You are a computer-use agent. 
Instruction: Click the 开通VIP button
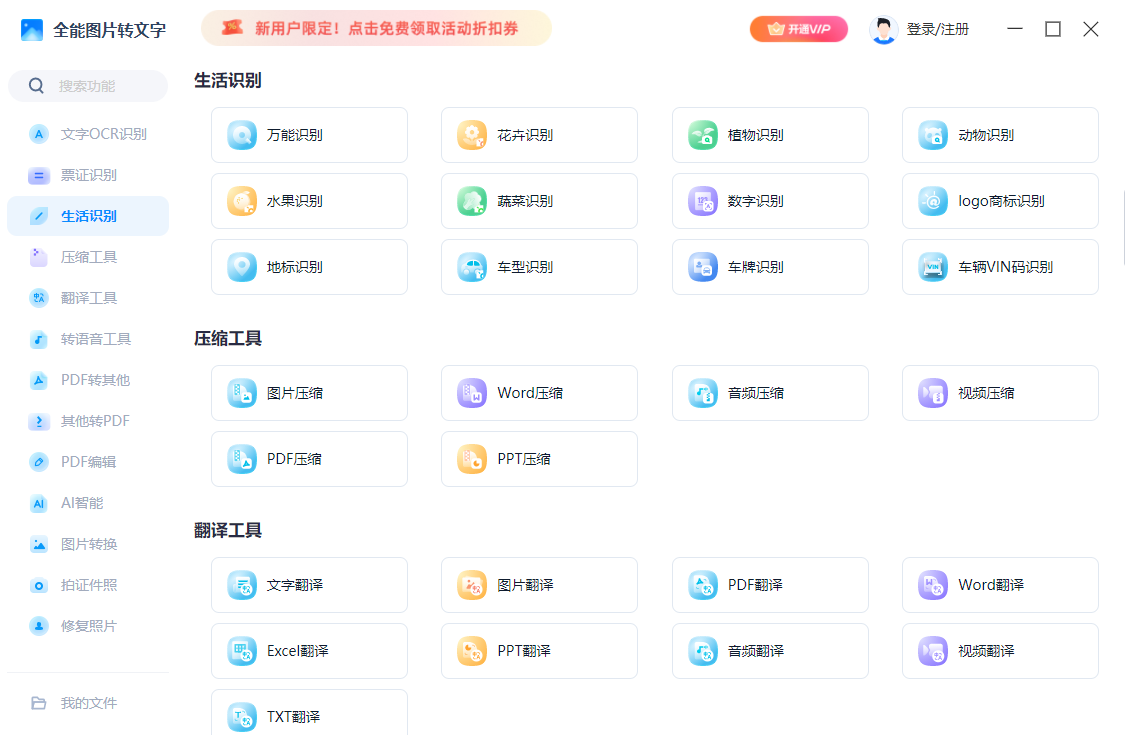click(798, 29)
